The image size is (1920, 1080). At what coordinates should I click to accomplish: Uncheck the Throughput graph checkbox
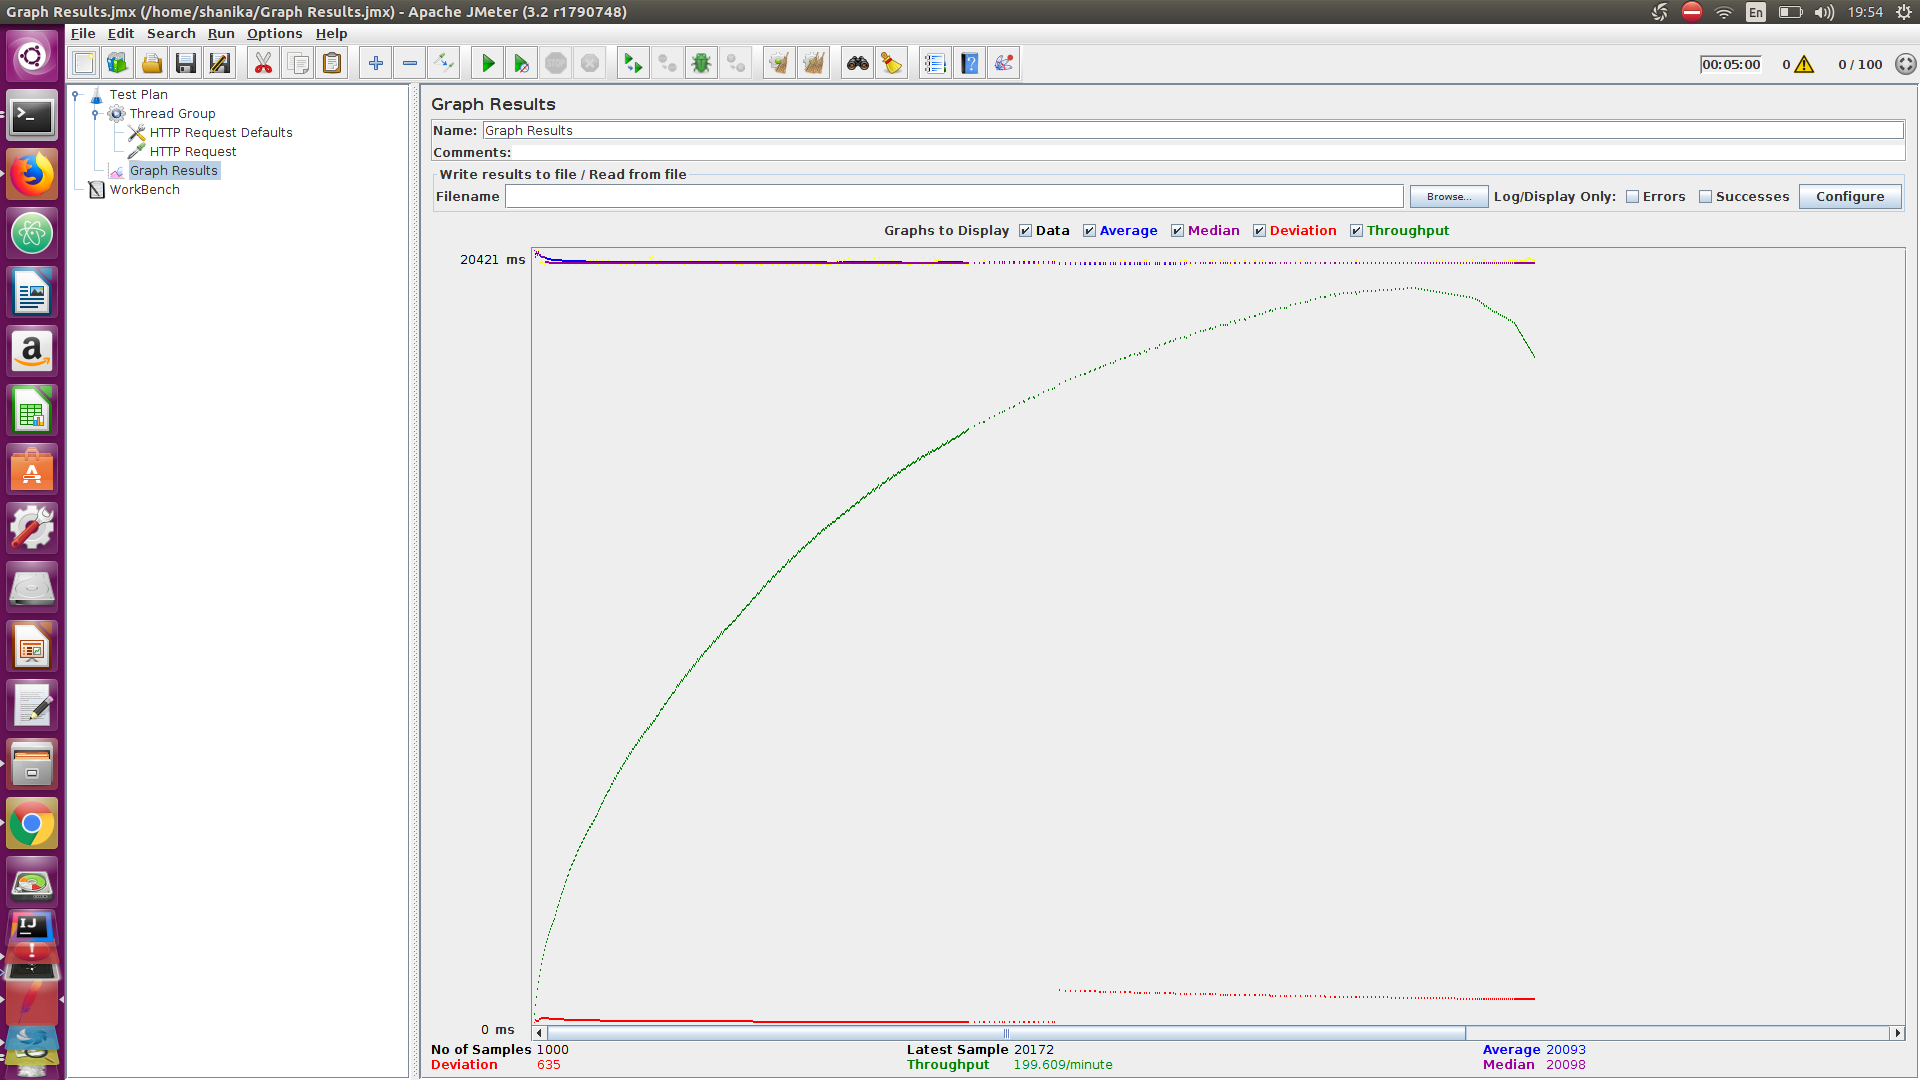1356,231
